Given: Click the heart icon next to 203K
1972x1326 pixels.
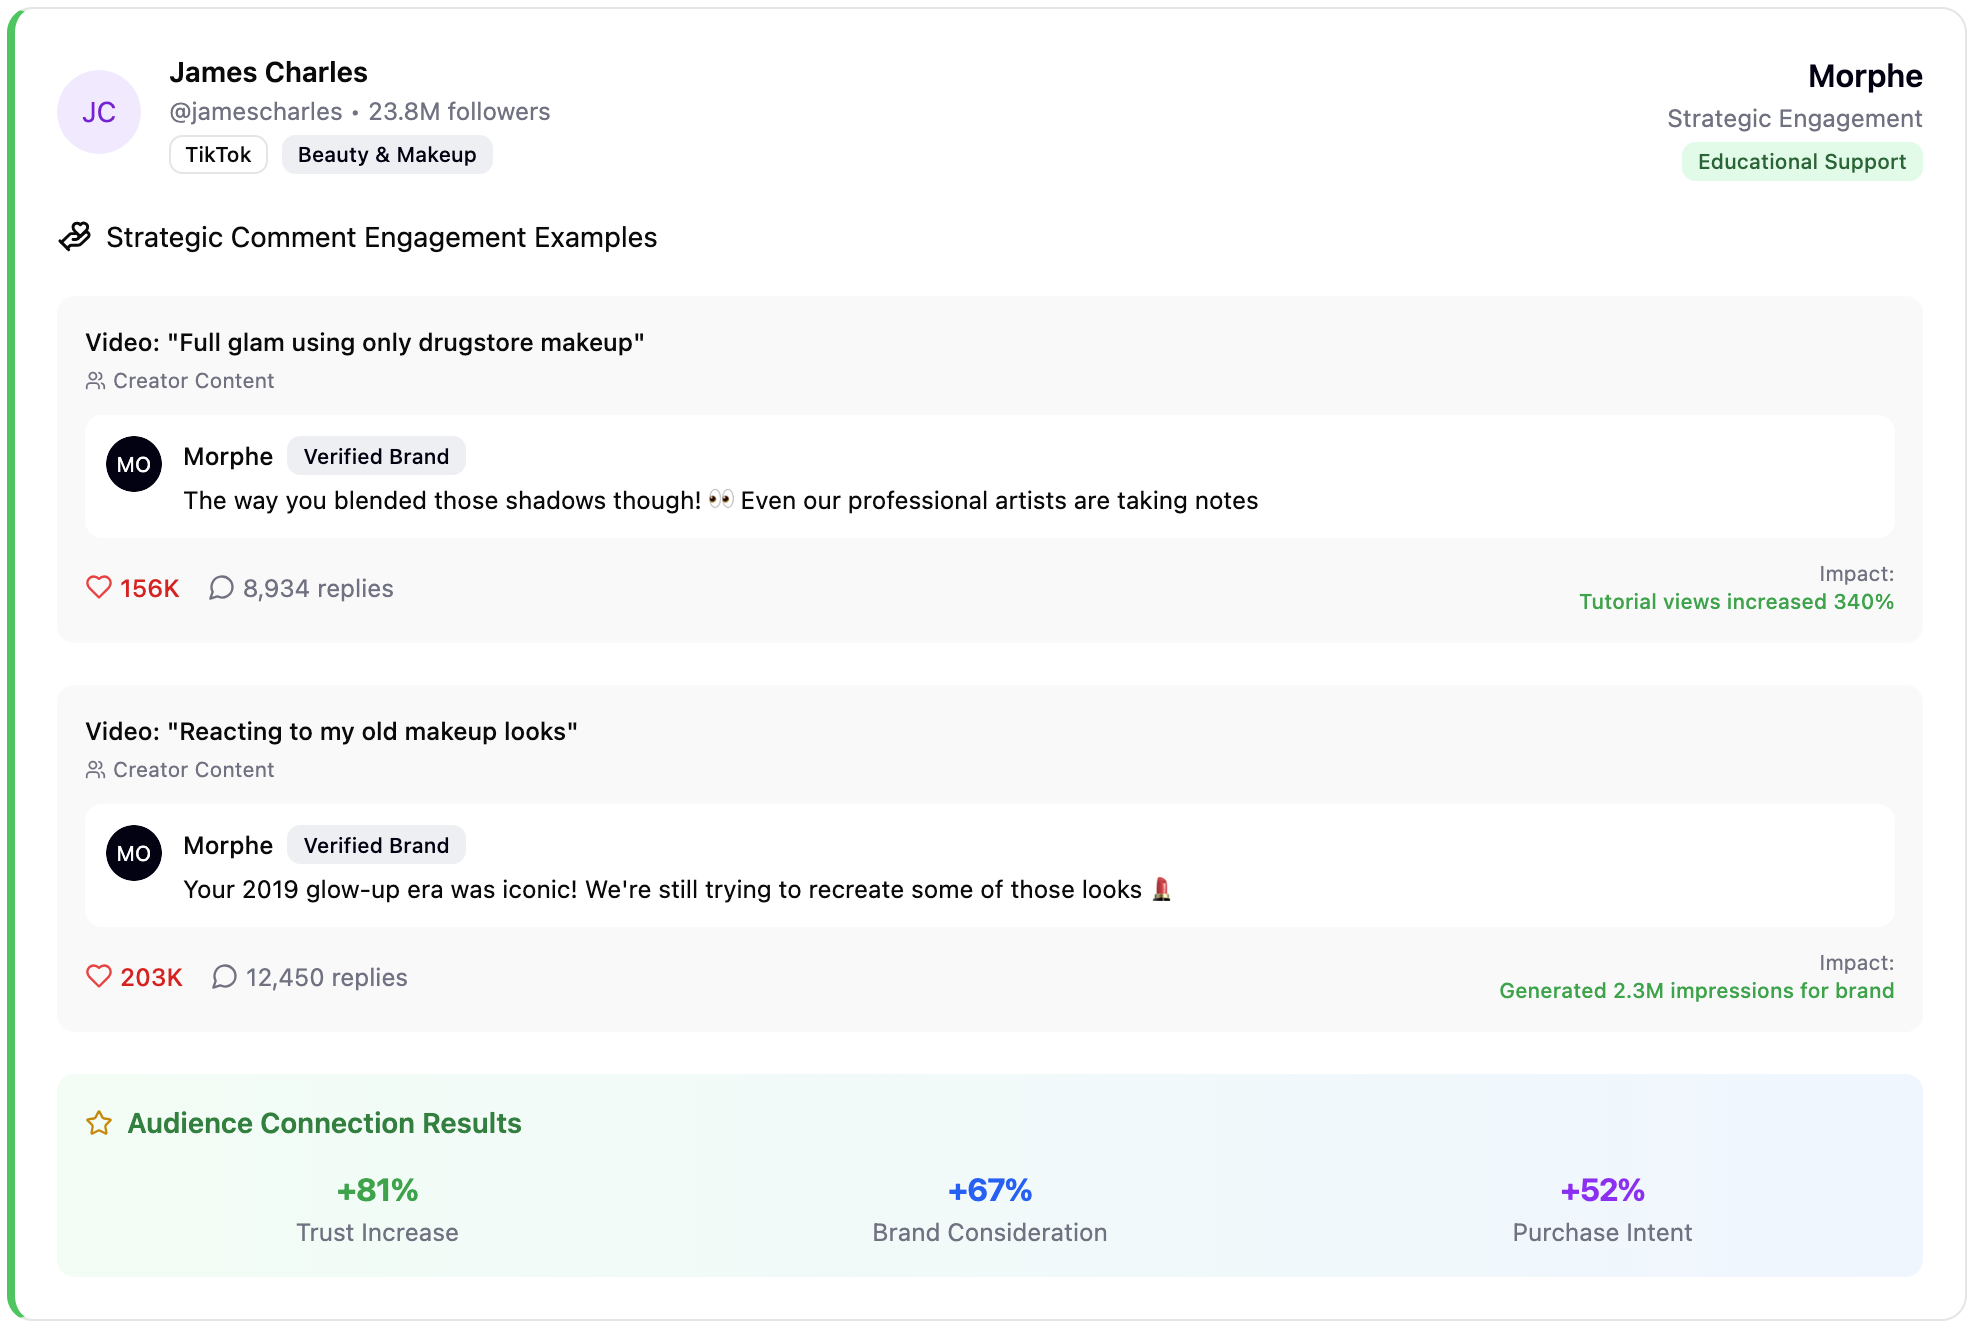Looking at the screenshot, I should coord(98,976).
